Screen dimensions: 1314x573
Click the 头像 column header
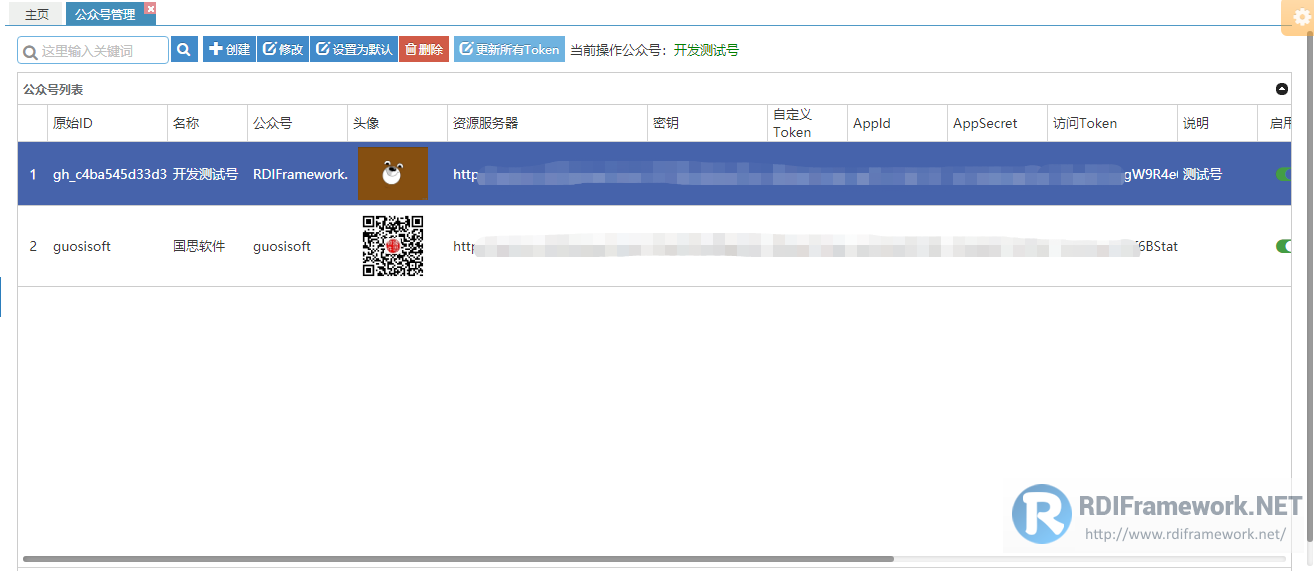click(x=397, y=124)
